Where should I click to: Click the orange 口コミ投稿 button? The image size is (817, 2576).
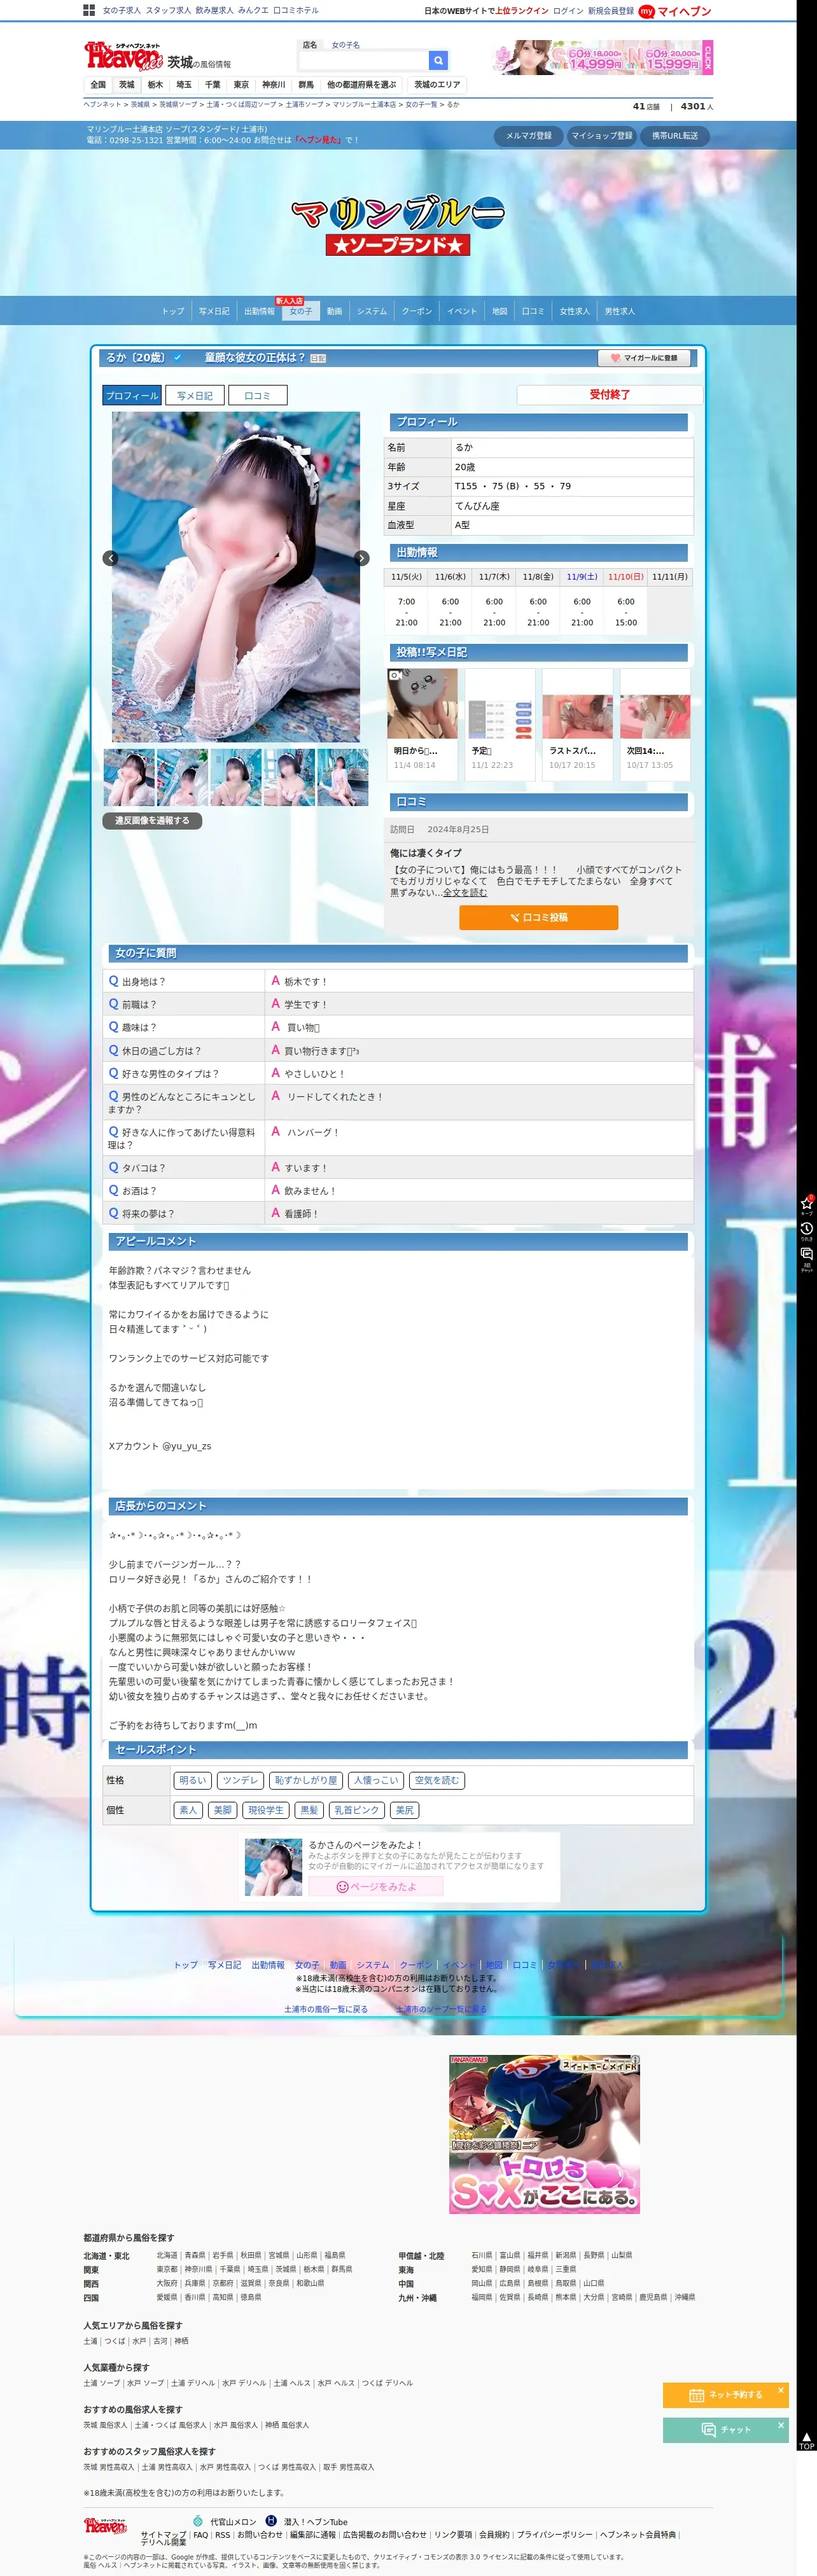pyautogui.click(x=538, y=917)
